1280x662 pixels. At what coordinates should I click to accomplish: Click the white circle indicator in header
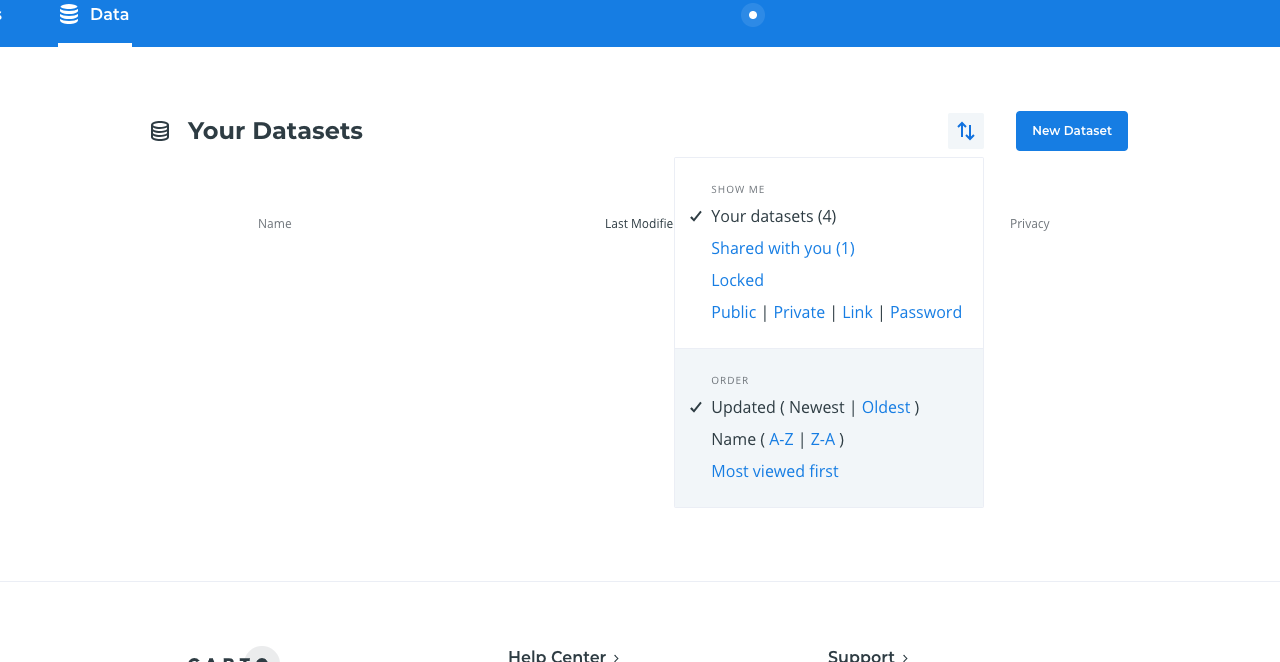point(753,15)
